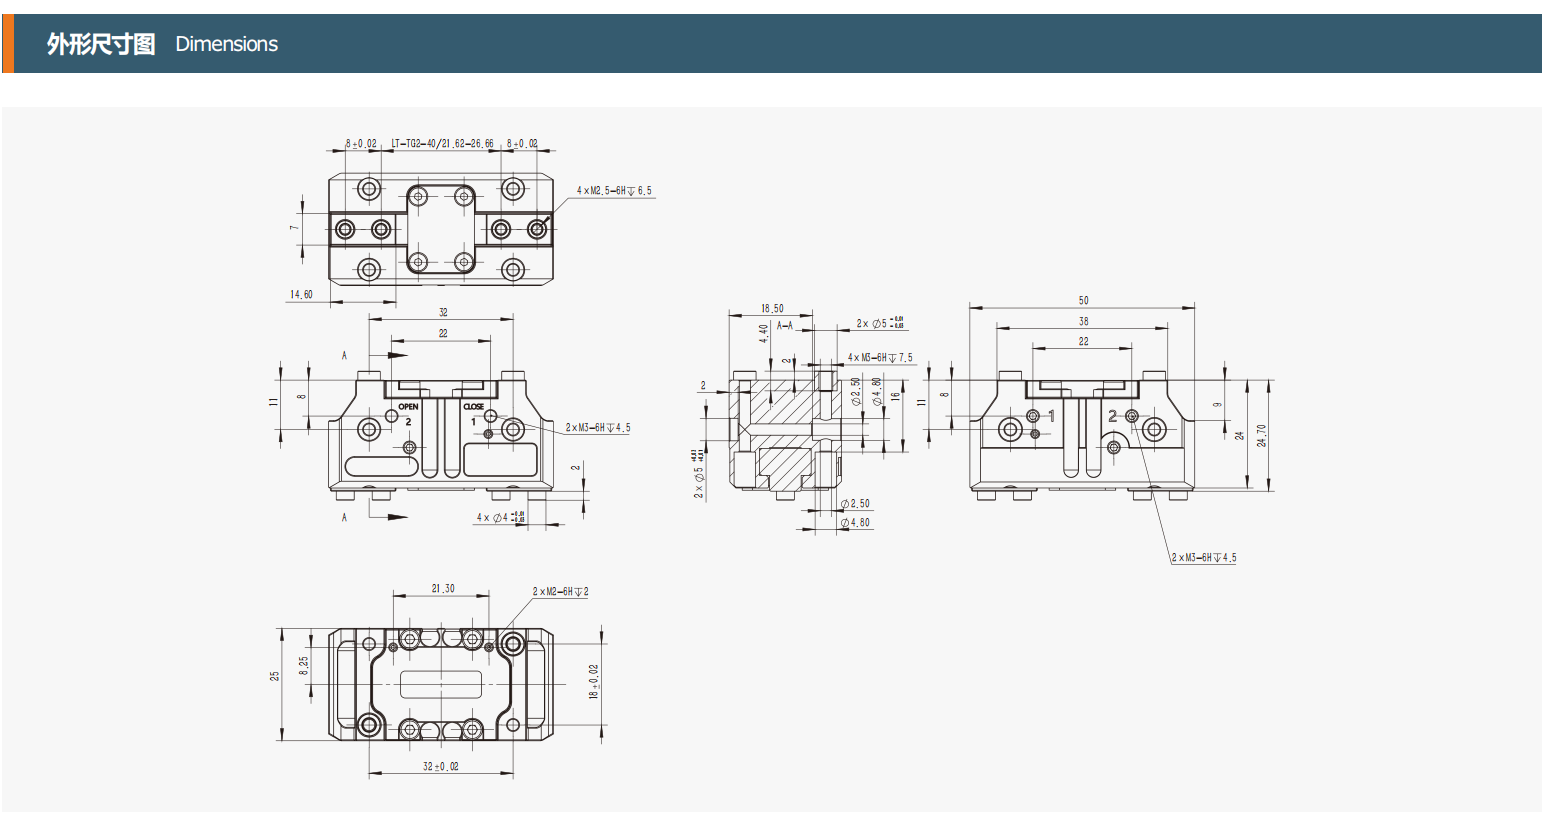Click '2×M3-6H▽4.5' callout beside OPEN/CLOSE view
1545x817 pixels.
[x=597, y=427]
